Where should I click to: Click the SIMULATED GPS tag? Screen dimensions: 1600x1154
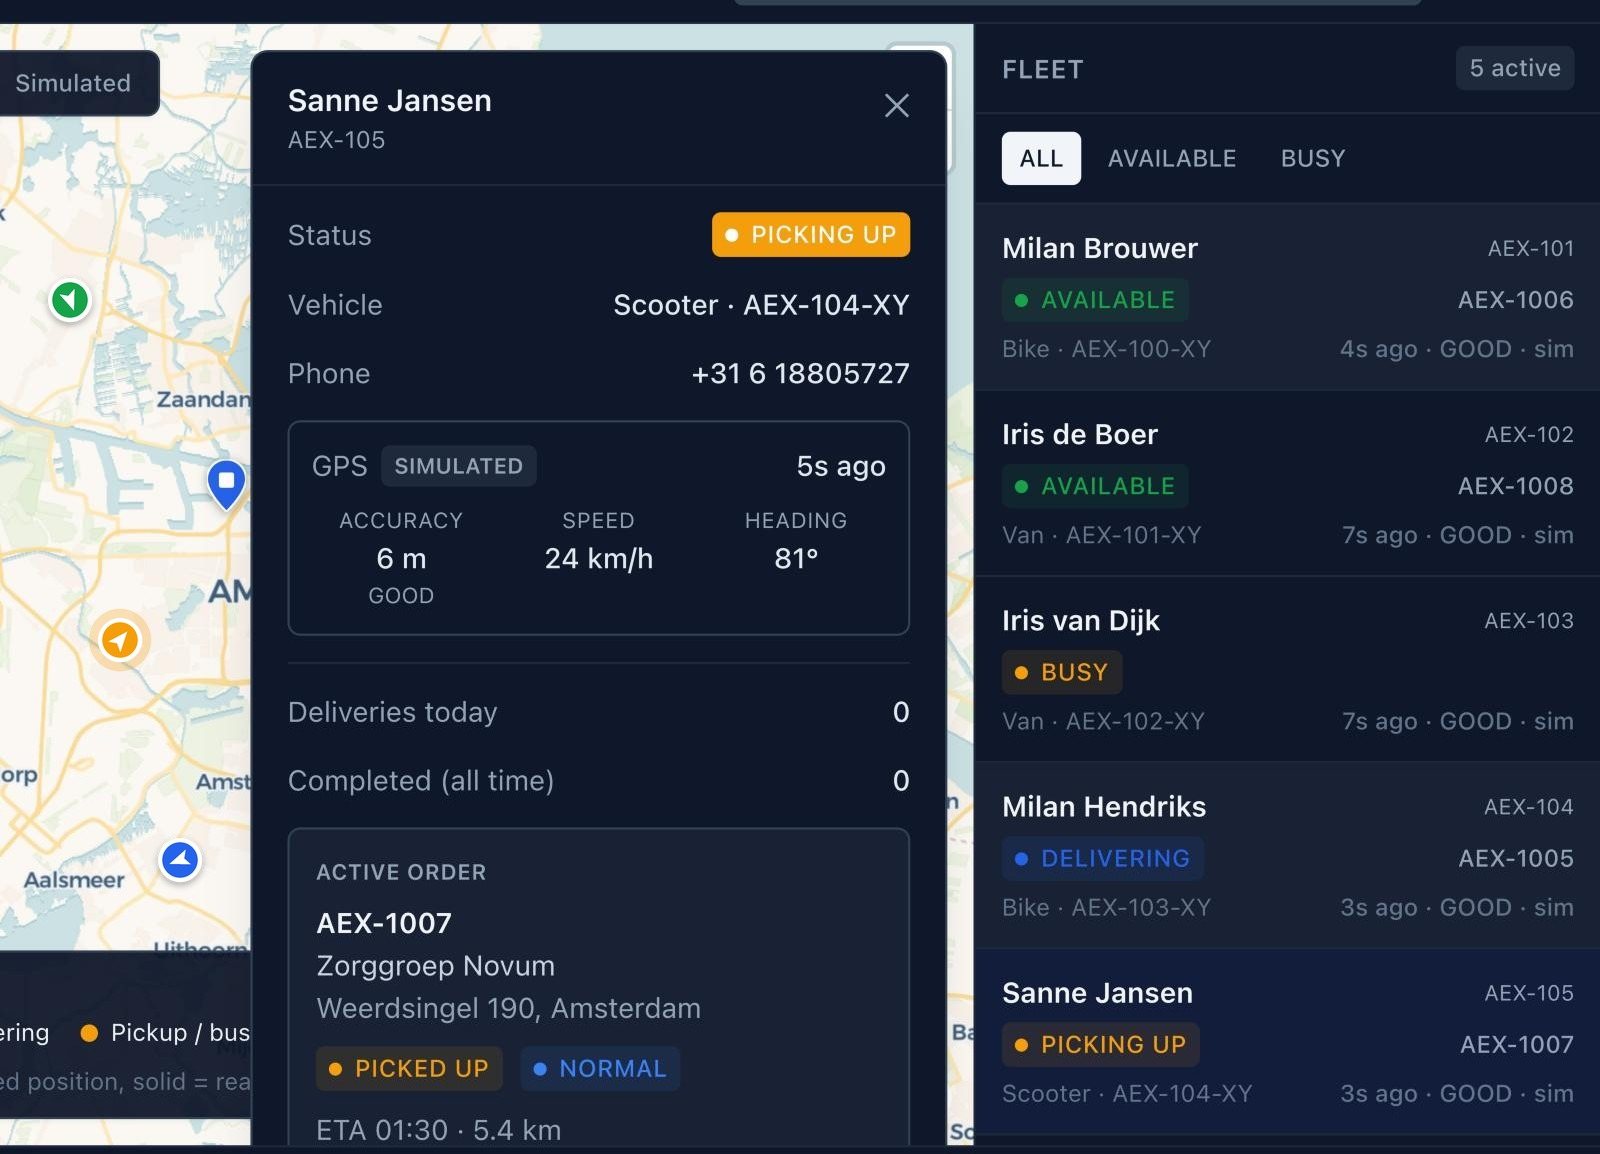[x=458, y=466]
